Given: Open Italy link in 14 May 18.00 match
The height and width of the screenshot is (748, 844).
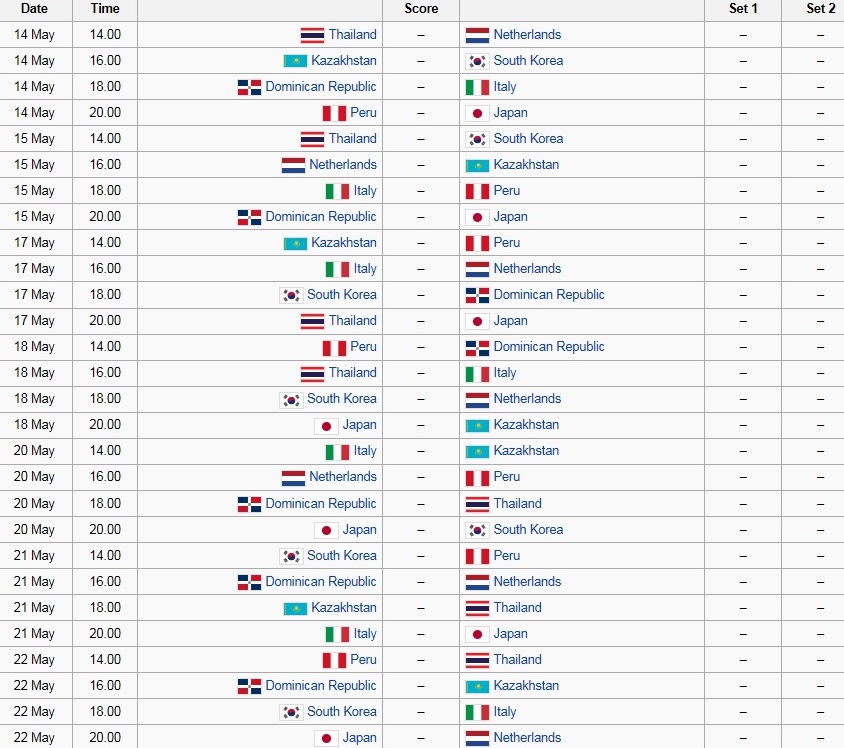Looking at the screenshot, I should [505, 87].
